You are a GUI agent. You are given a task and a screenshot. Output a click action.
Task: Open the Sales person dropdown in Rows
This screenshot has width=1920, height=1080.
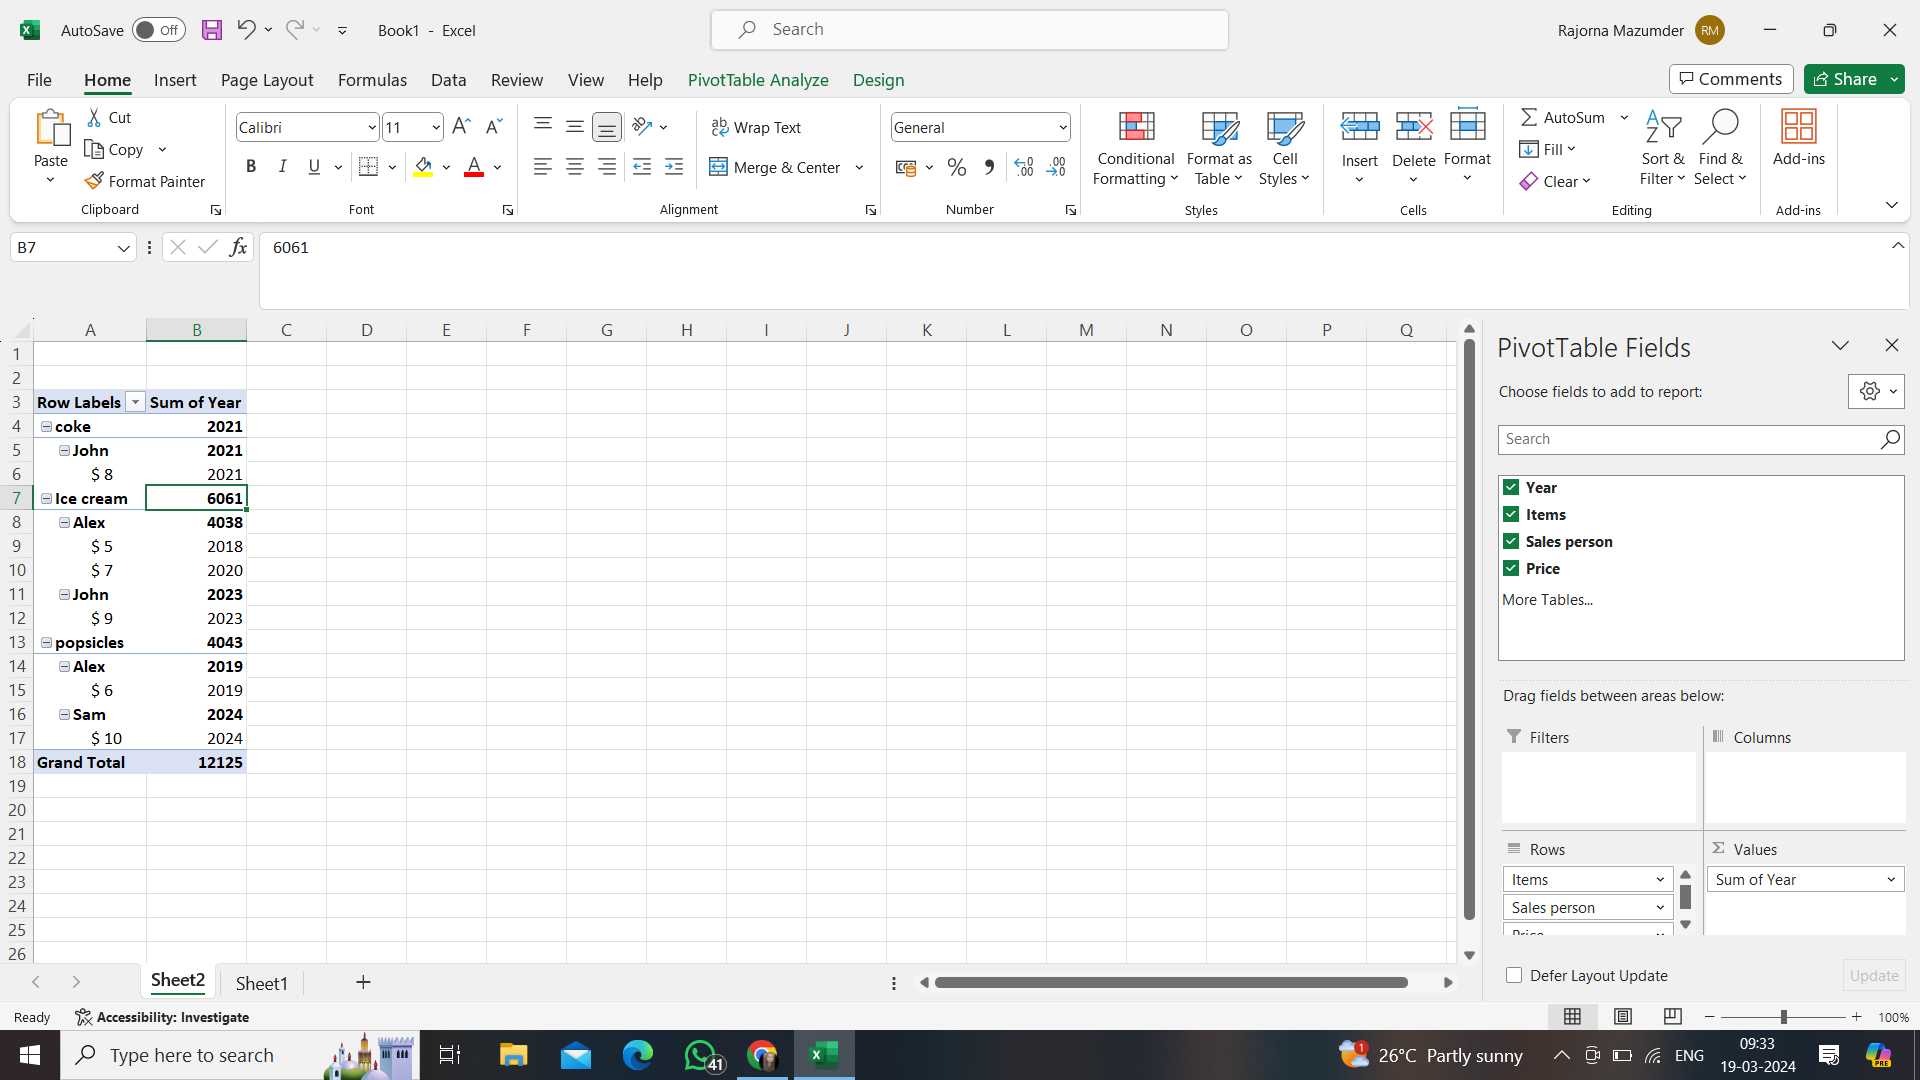pos(1658,907)
